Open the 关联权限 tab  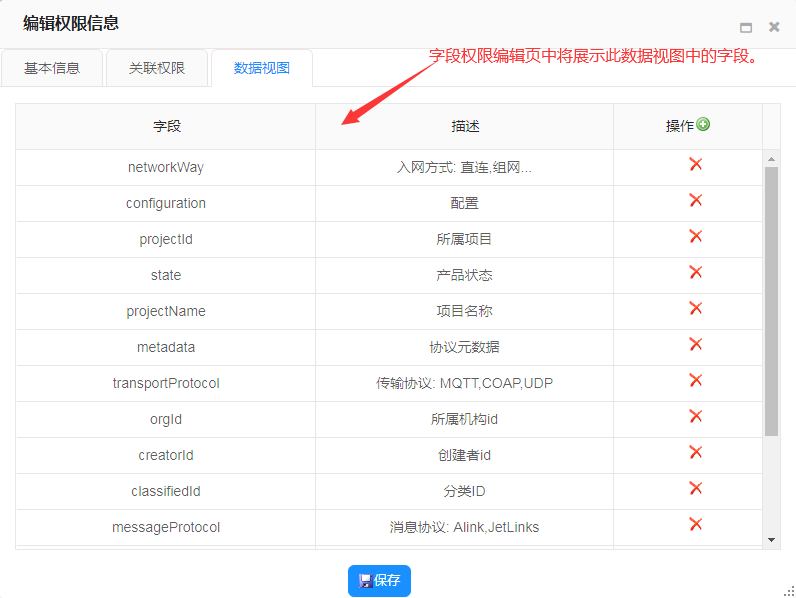tap(157, 69)
